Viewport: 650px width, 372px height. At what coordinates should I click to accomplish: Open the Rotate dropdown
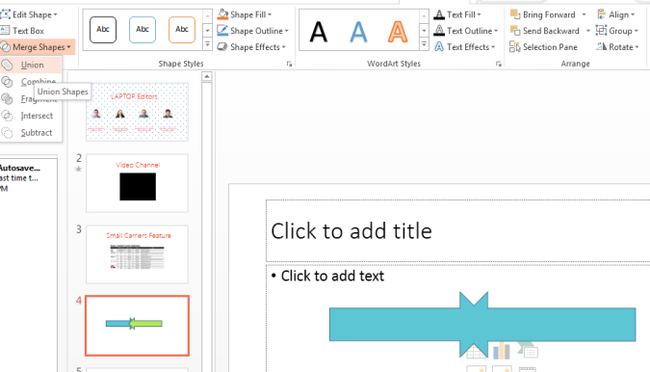pyautogui.click(x=618, y=47)
